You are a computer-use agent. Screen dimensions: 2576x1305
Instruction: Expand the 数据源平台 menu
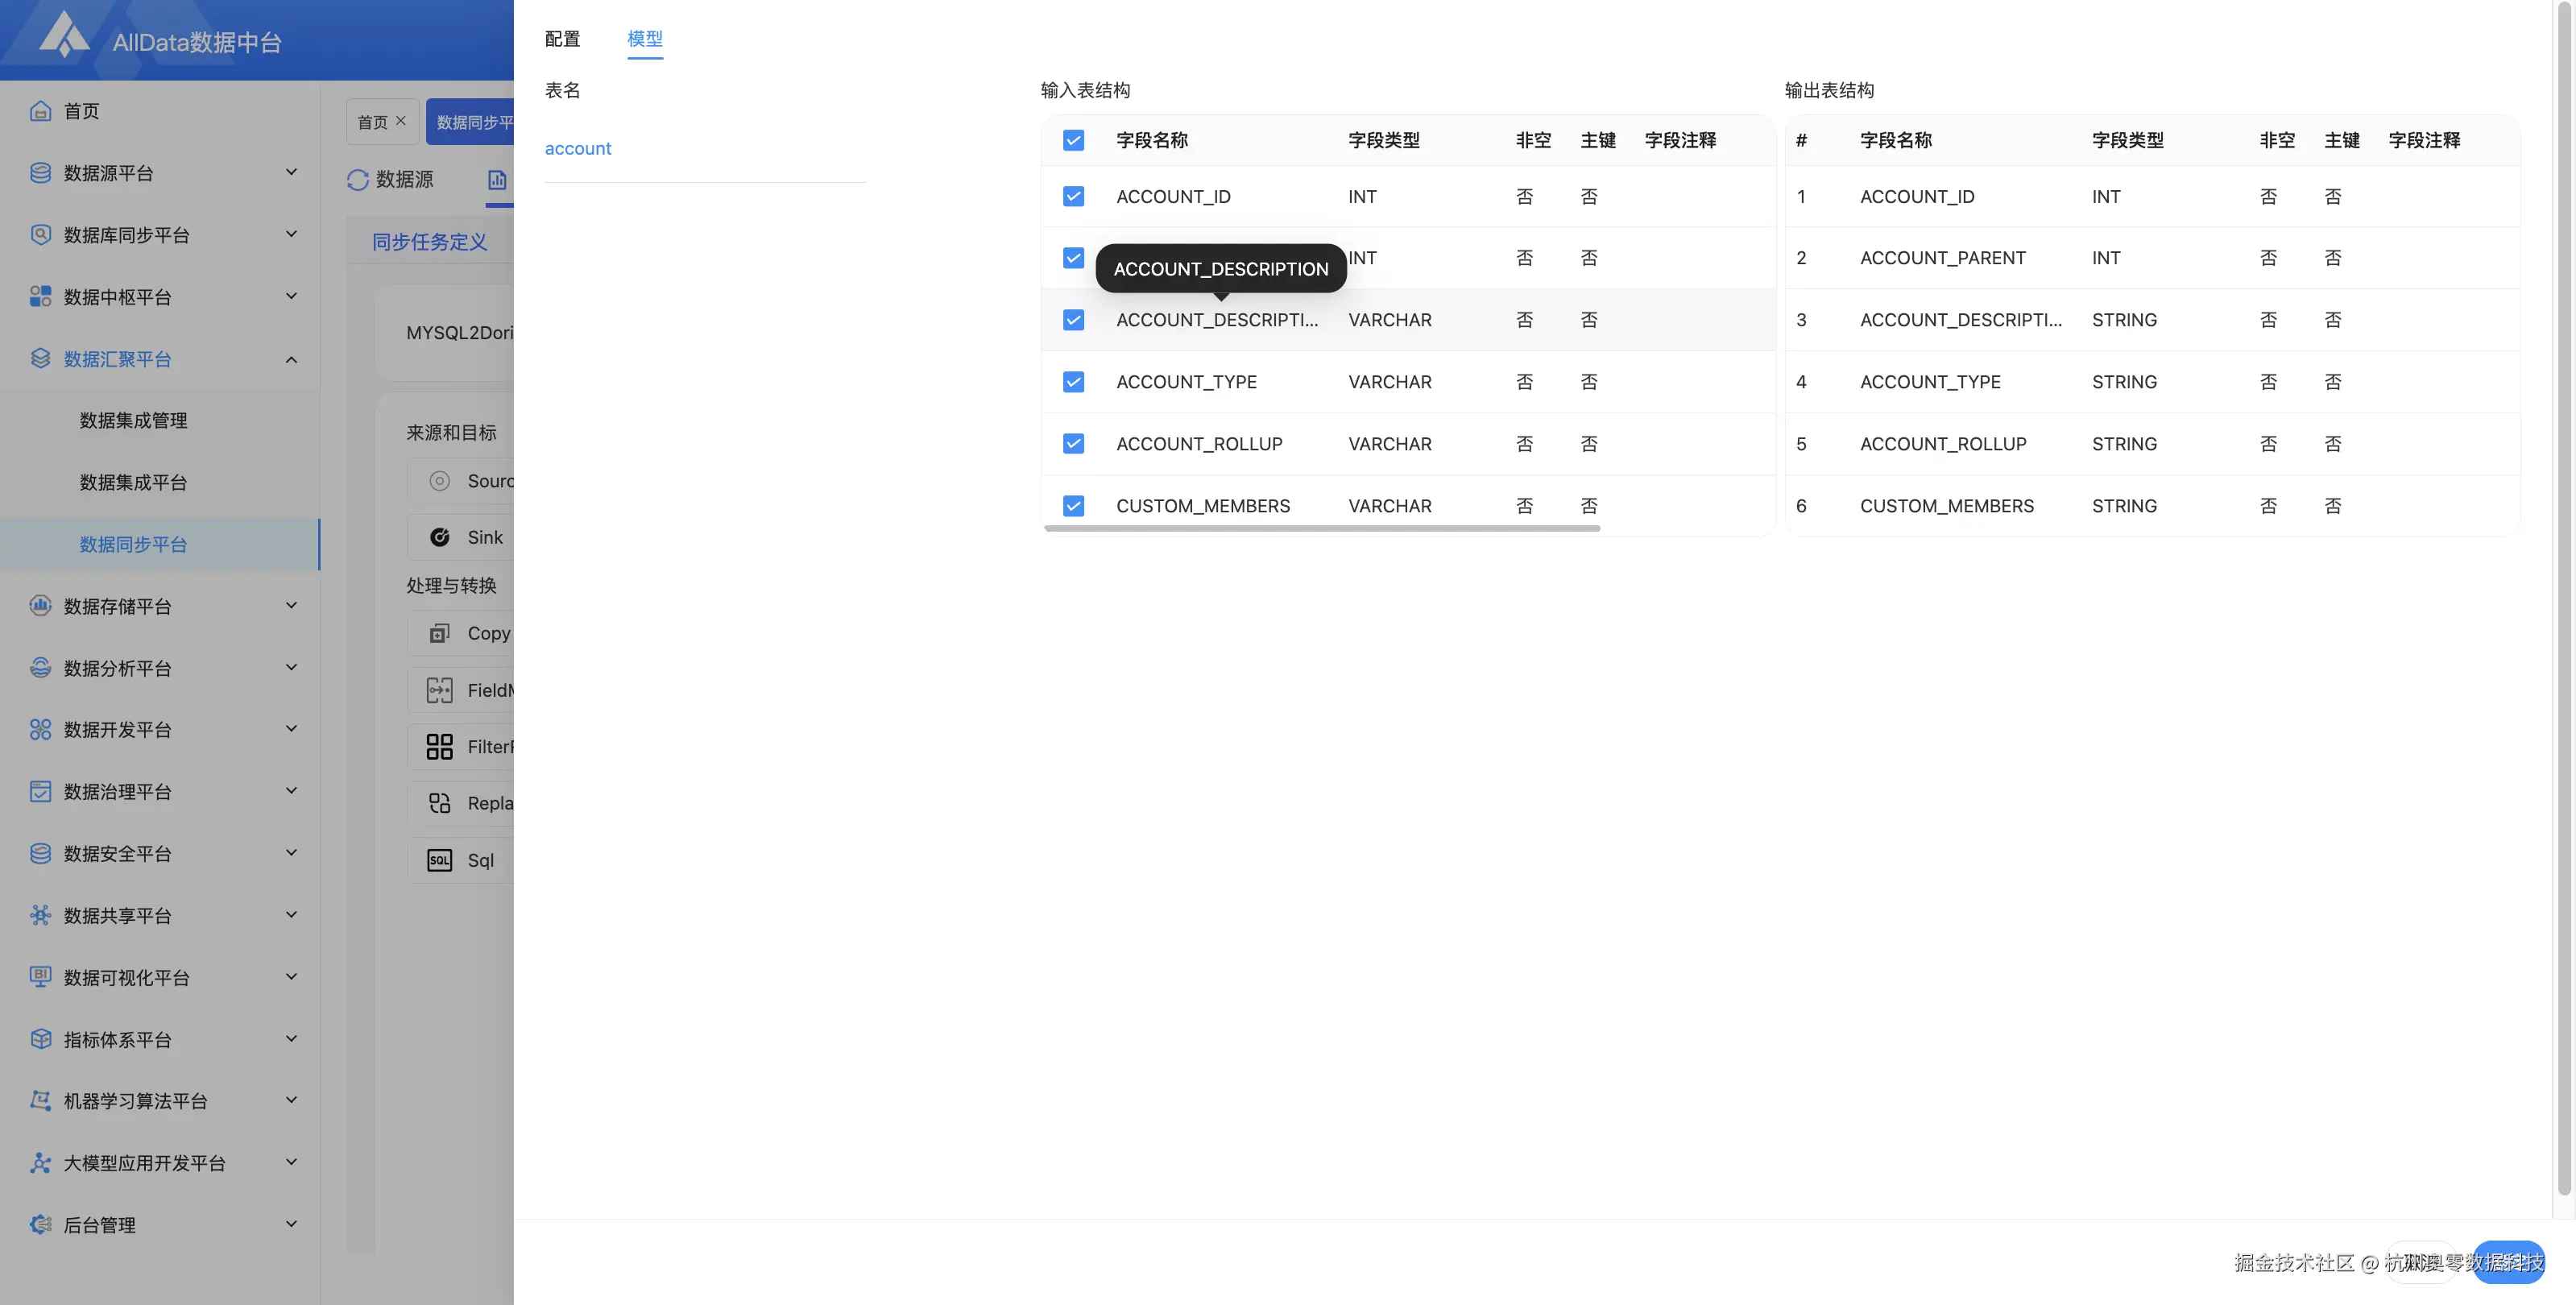(x=291, y=173)
